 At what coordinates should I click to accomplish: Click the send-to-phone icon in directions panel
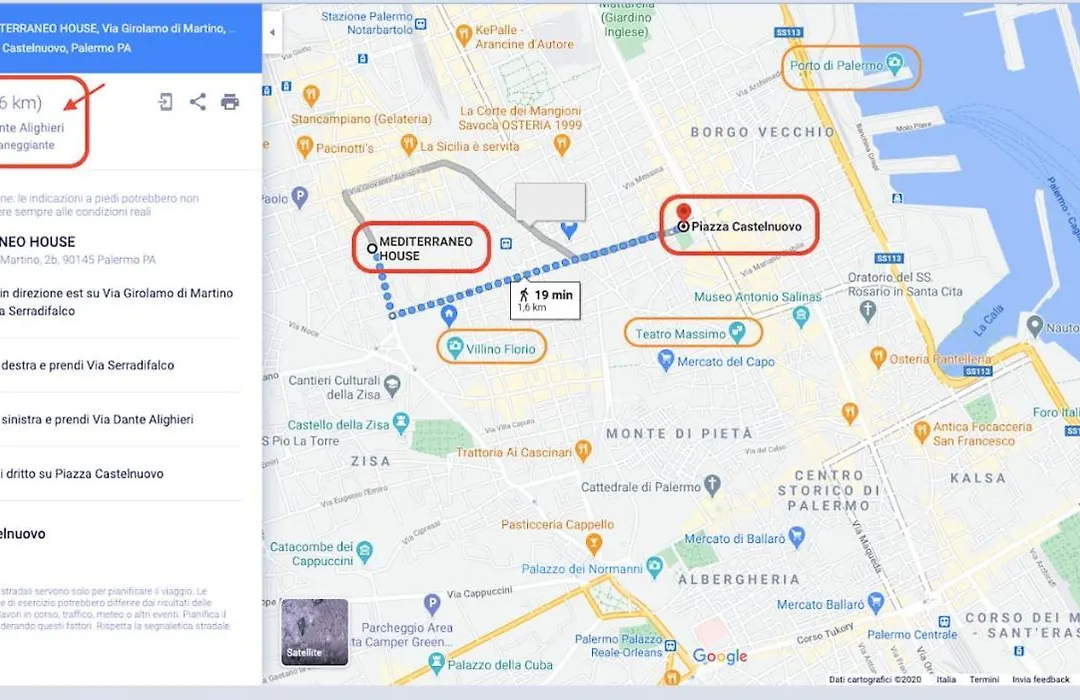[x=165, y=102]
